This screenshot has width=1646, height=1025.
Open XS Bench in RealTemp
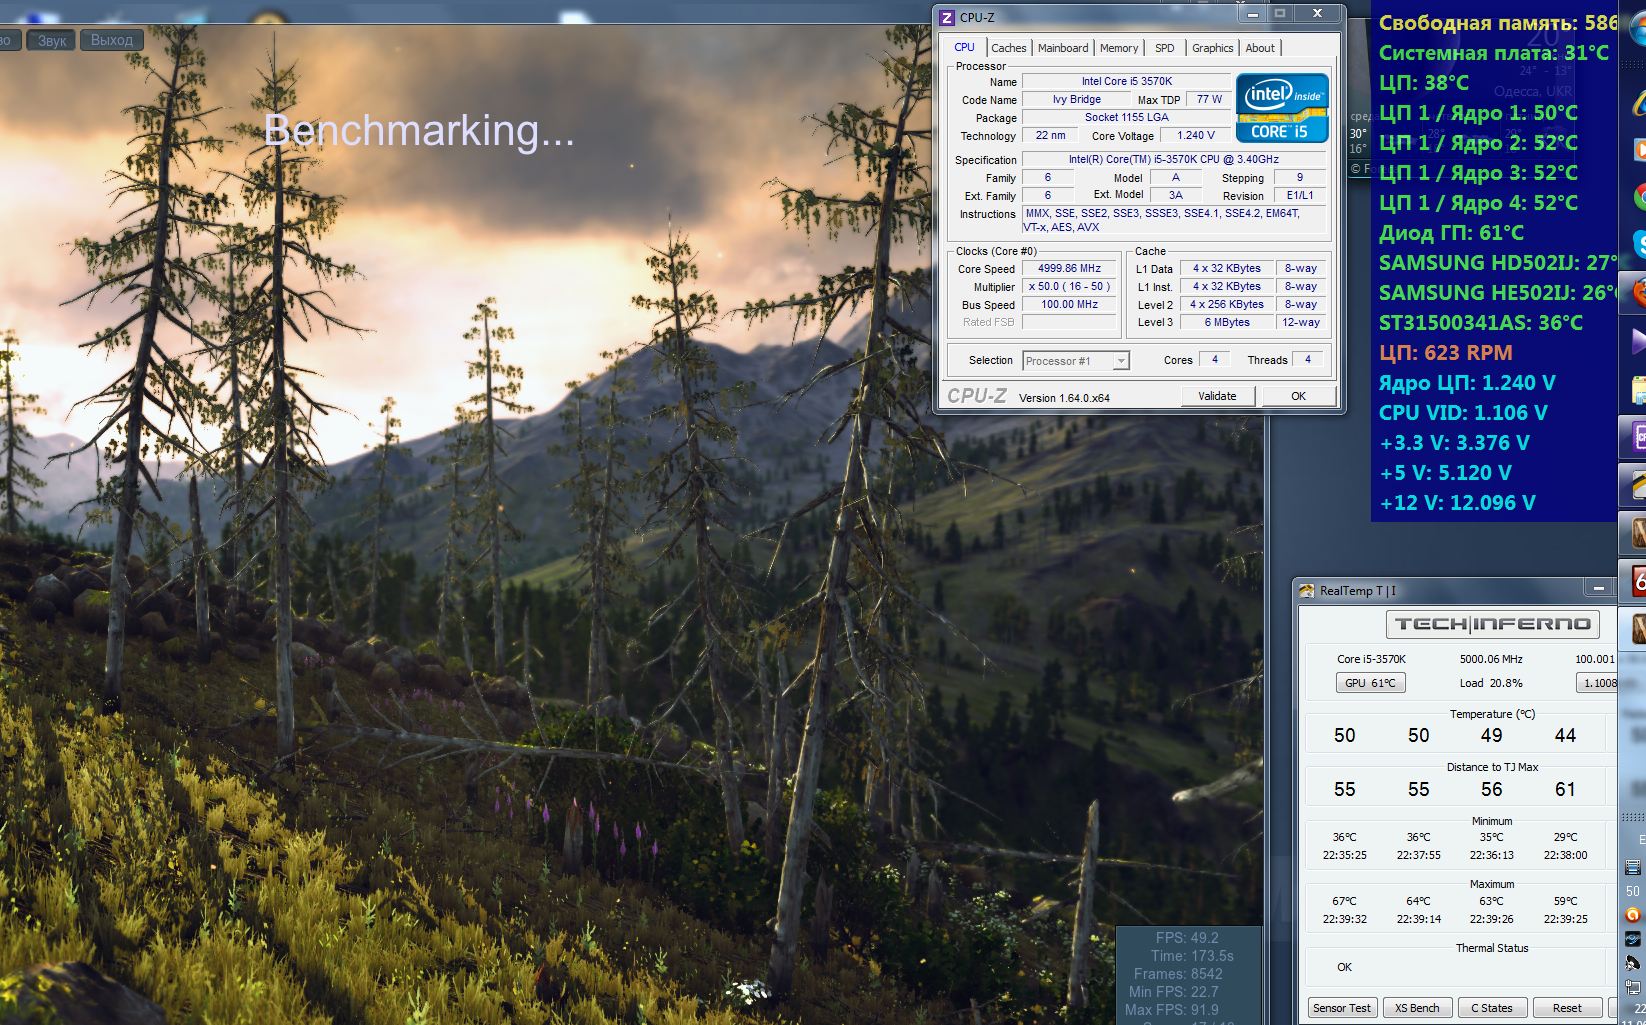(x=1417, y=1008)
